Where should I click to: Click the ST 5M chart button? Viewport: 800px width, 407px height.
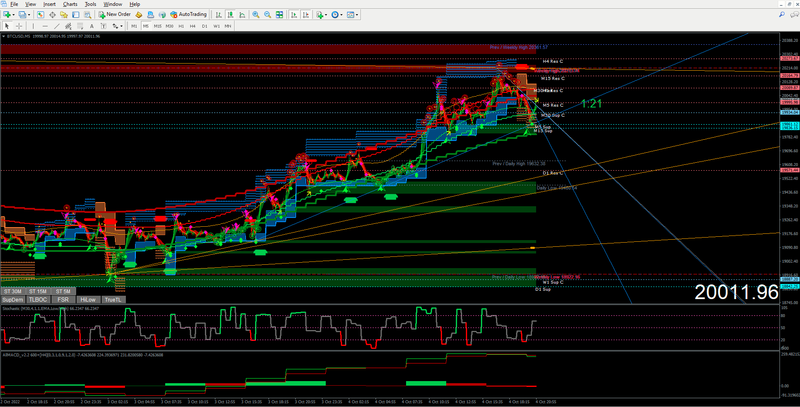(x=63, y=291)
